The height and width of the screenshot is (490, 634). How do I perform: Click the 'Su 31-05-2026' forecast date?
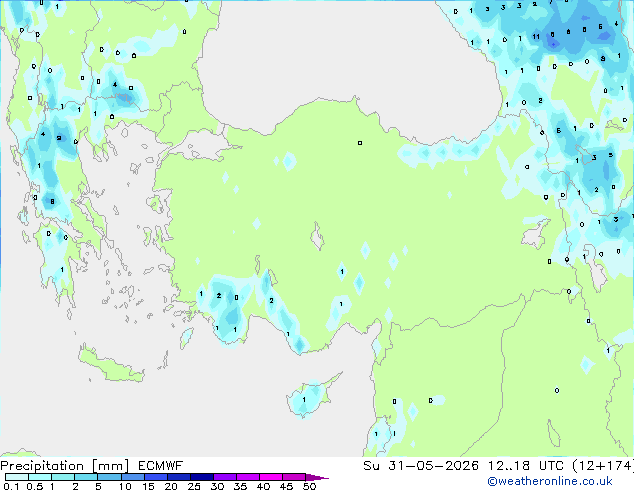pos(421,466)
